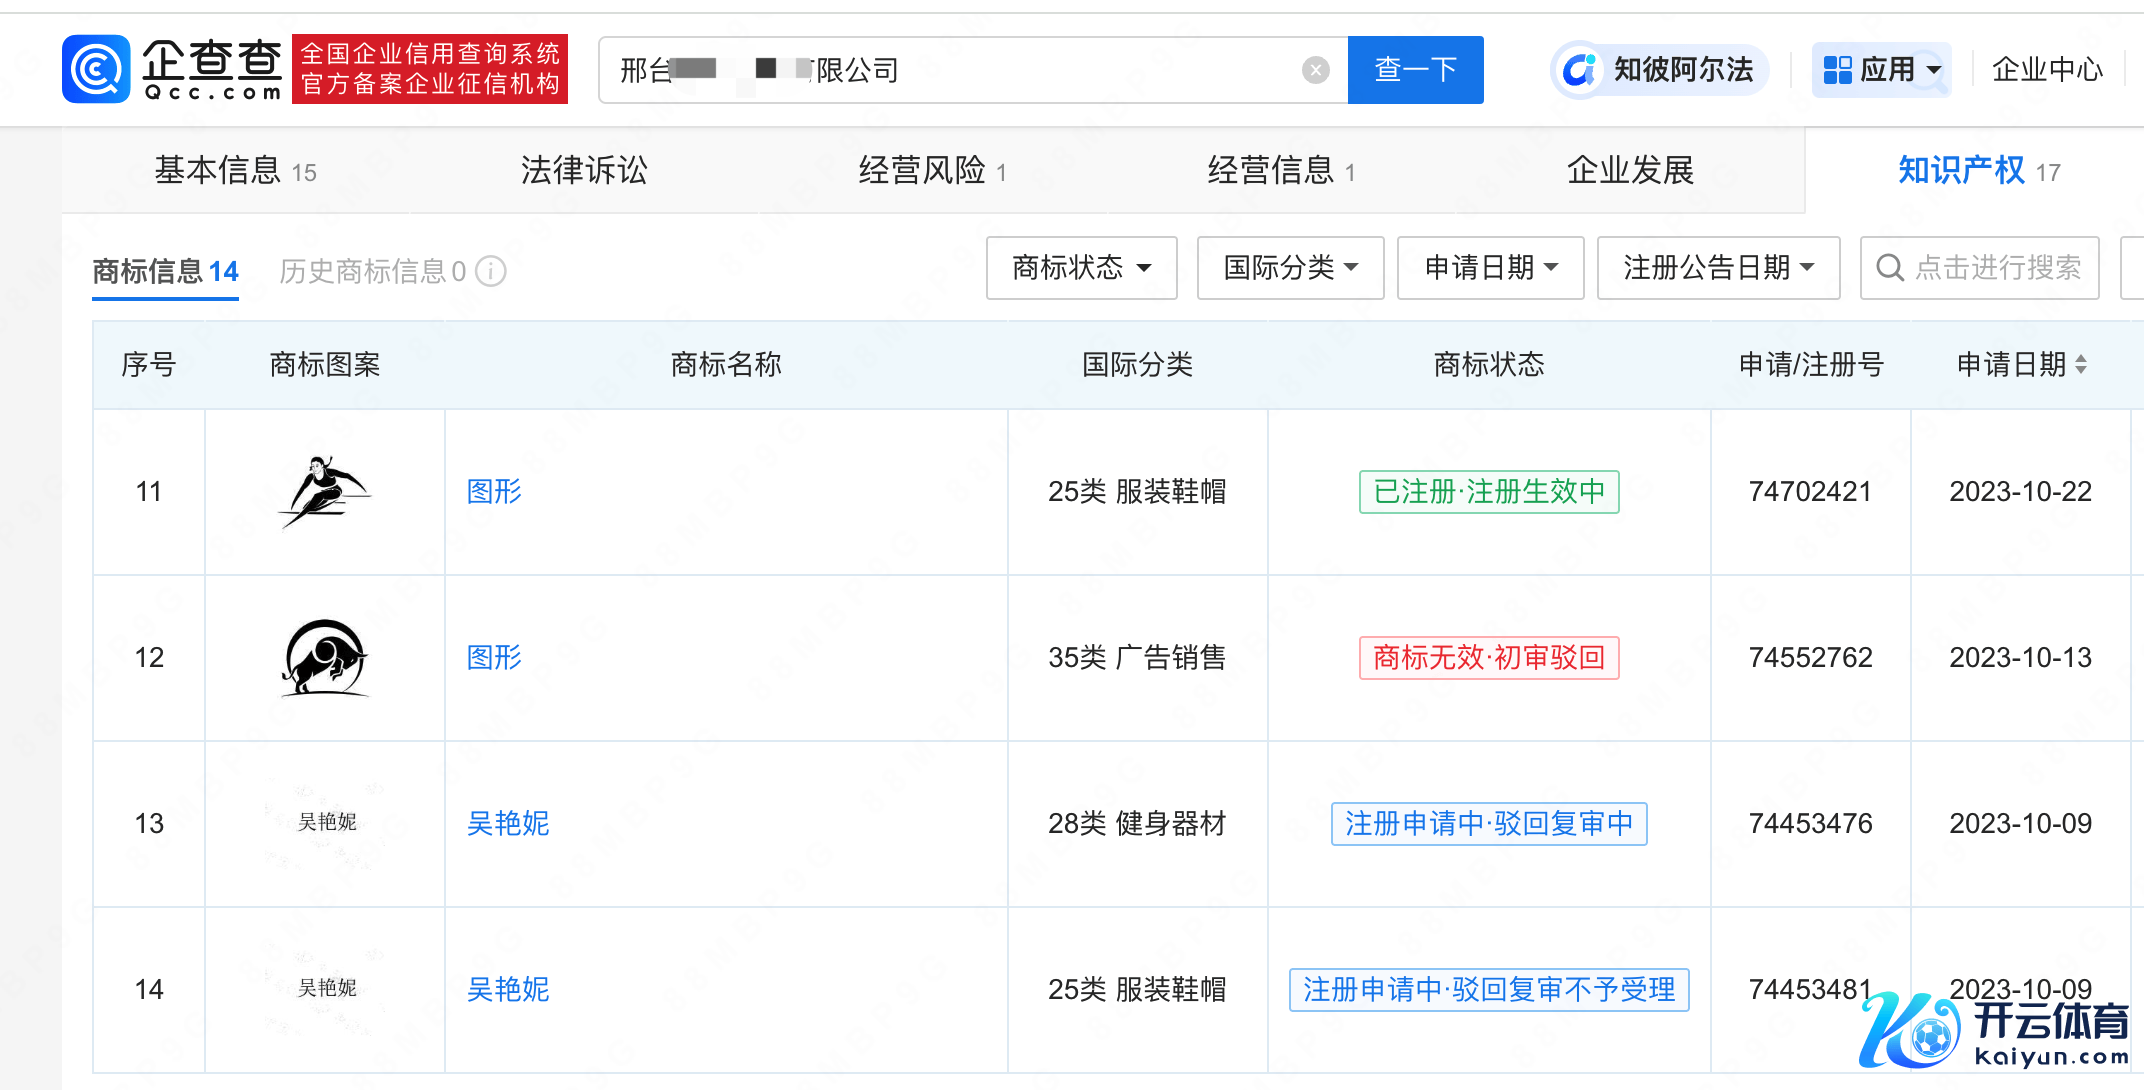Expand the 注册公告日期 filter dropdown
Image resolution: width=2144 pixels, height=1090 pixels.
1718,268
